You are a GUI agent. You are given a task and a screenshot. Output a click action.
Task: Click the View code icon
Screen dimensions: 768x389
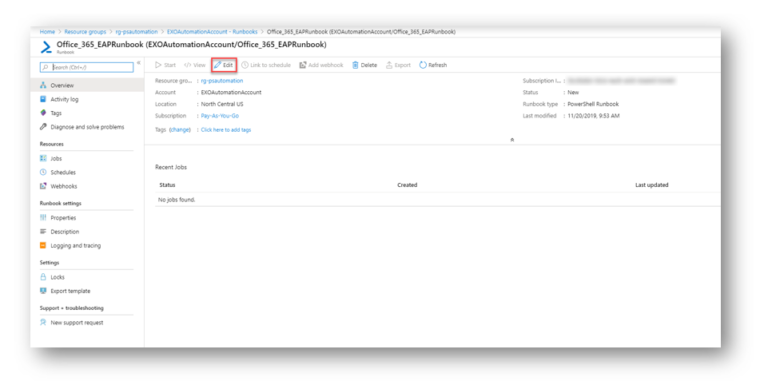click(x=187, y=65)
